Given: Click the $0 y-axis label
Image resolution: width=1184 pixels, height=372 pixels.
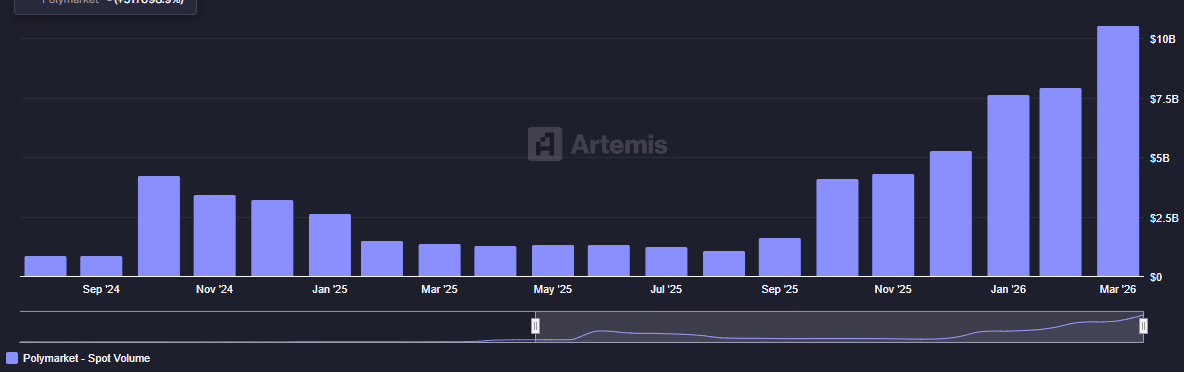Looking at the screenshot, I should [x=1156, y=277].
